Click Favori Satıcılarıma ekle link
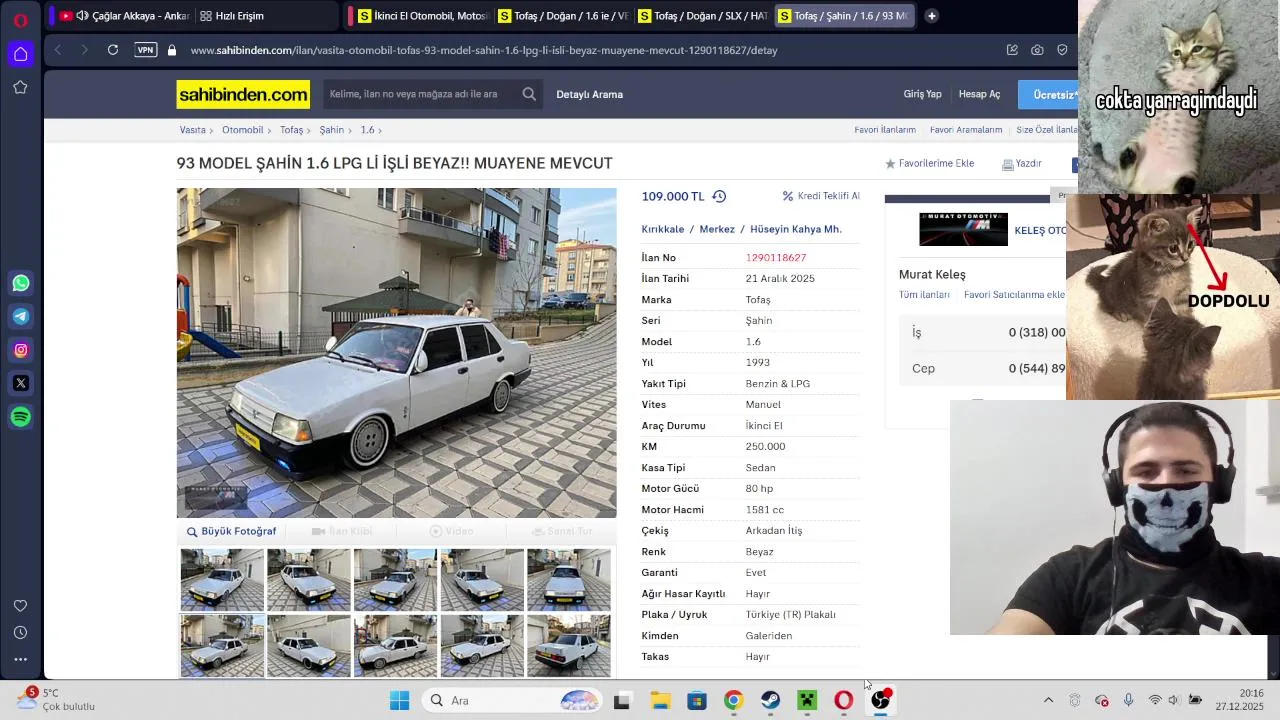Screen dimensions: 1280x720 coord(1014,295)
